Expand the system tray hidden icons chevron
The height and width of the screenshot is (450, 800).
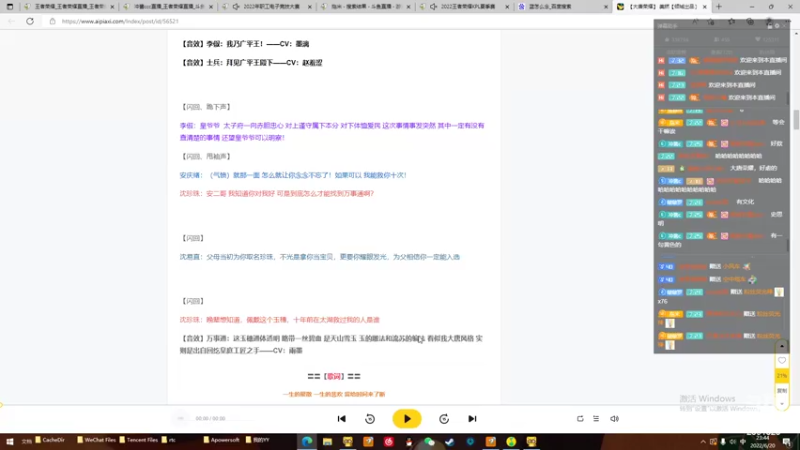(703, 442)
